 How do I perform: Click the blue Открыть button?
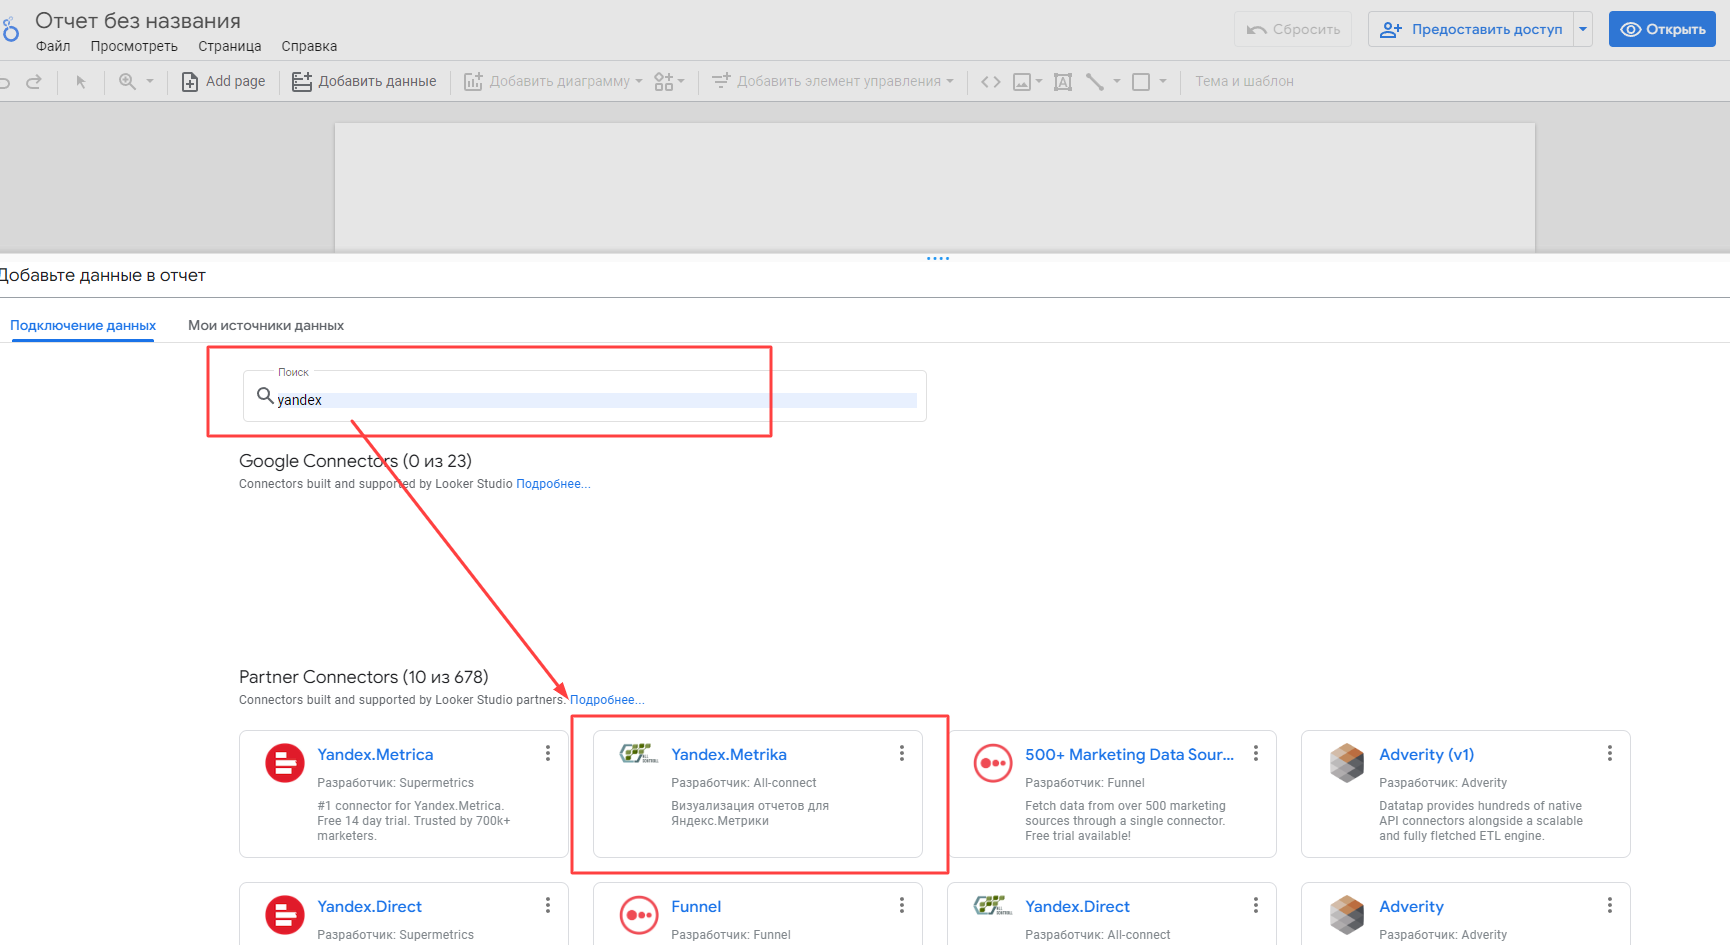tap(1662, 29)
